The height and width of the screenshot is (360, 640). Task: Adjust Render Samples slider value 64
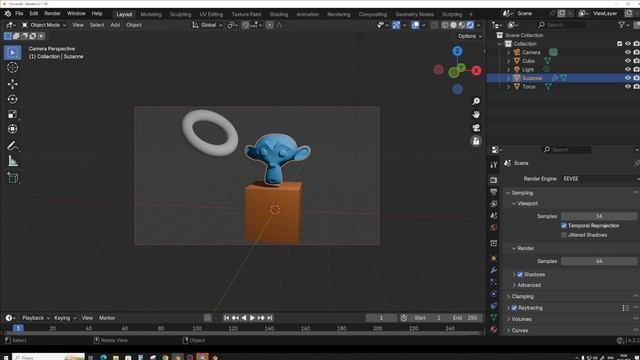coord(599,261)
